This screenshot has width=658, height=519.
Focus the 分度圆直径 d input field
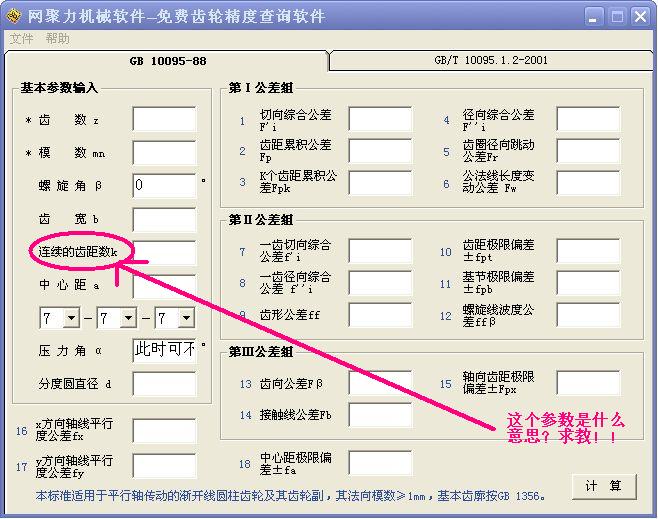click(164, 384)
